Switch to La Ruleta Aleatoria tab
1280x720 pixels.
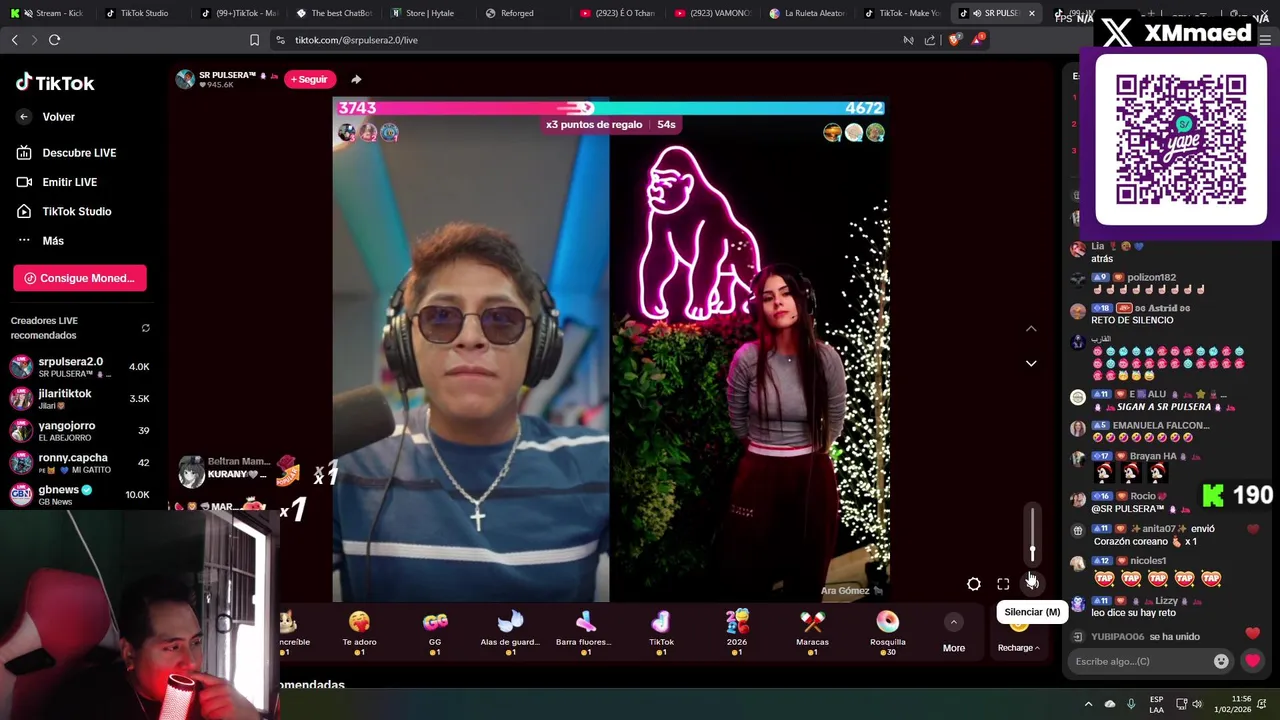807,13
